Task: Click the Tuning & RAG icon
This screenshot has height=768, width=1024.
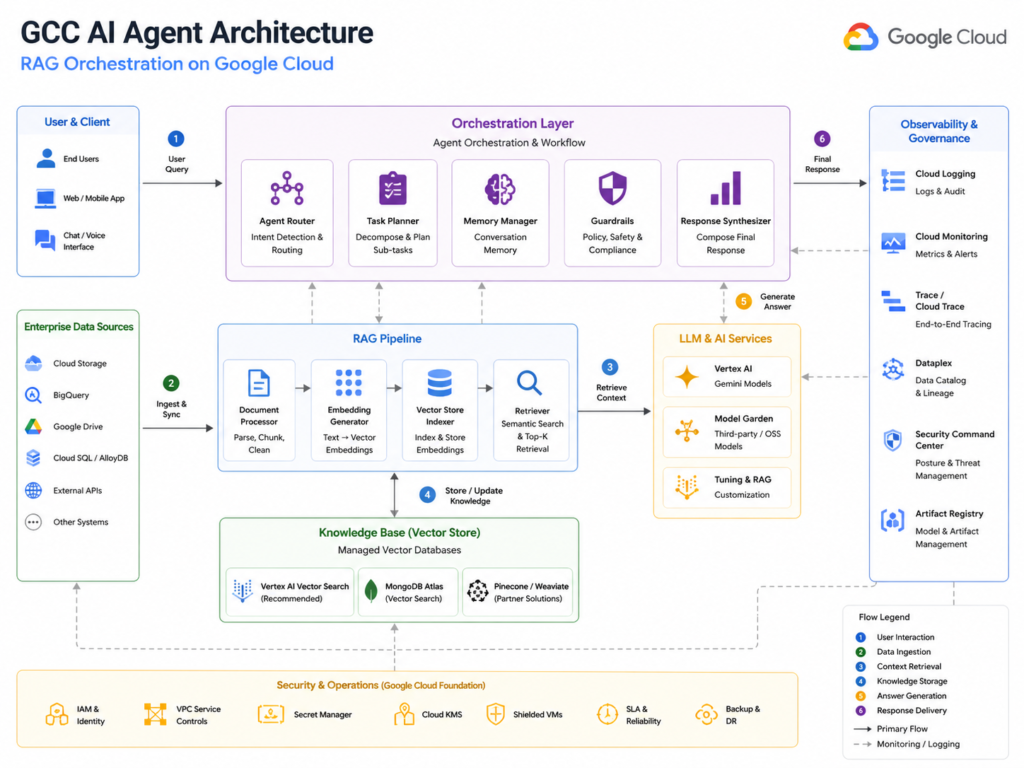Action: pos(686,487)
